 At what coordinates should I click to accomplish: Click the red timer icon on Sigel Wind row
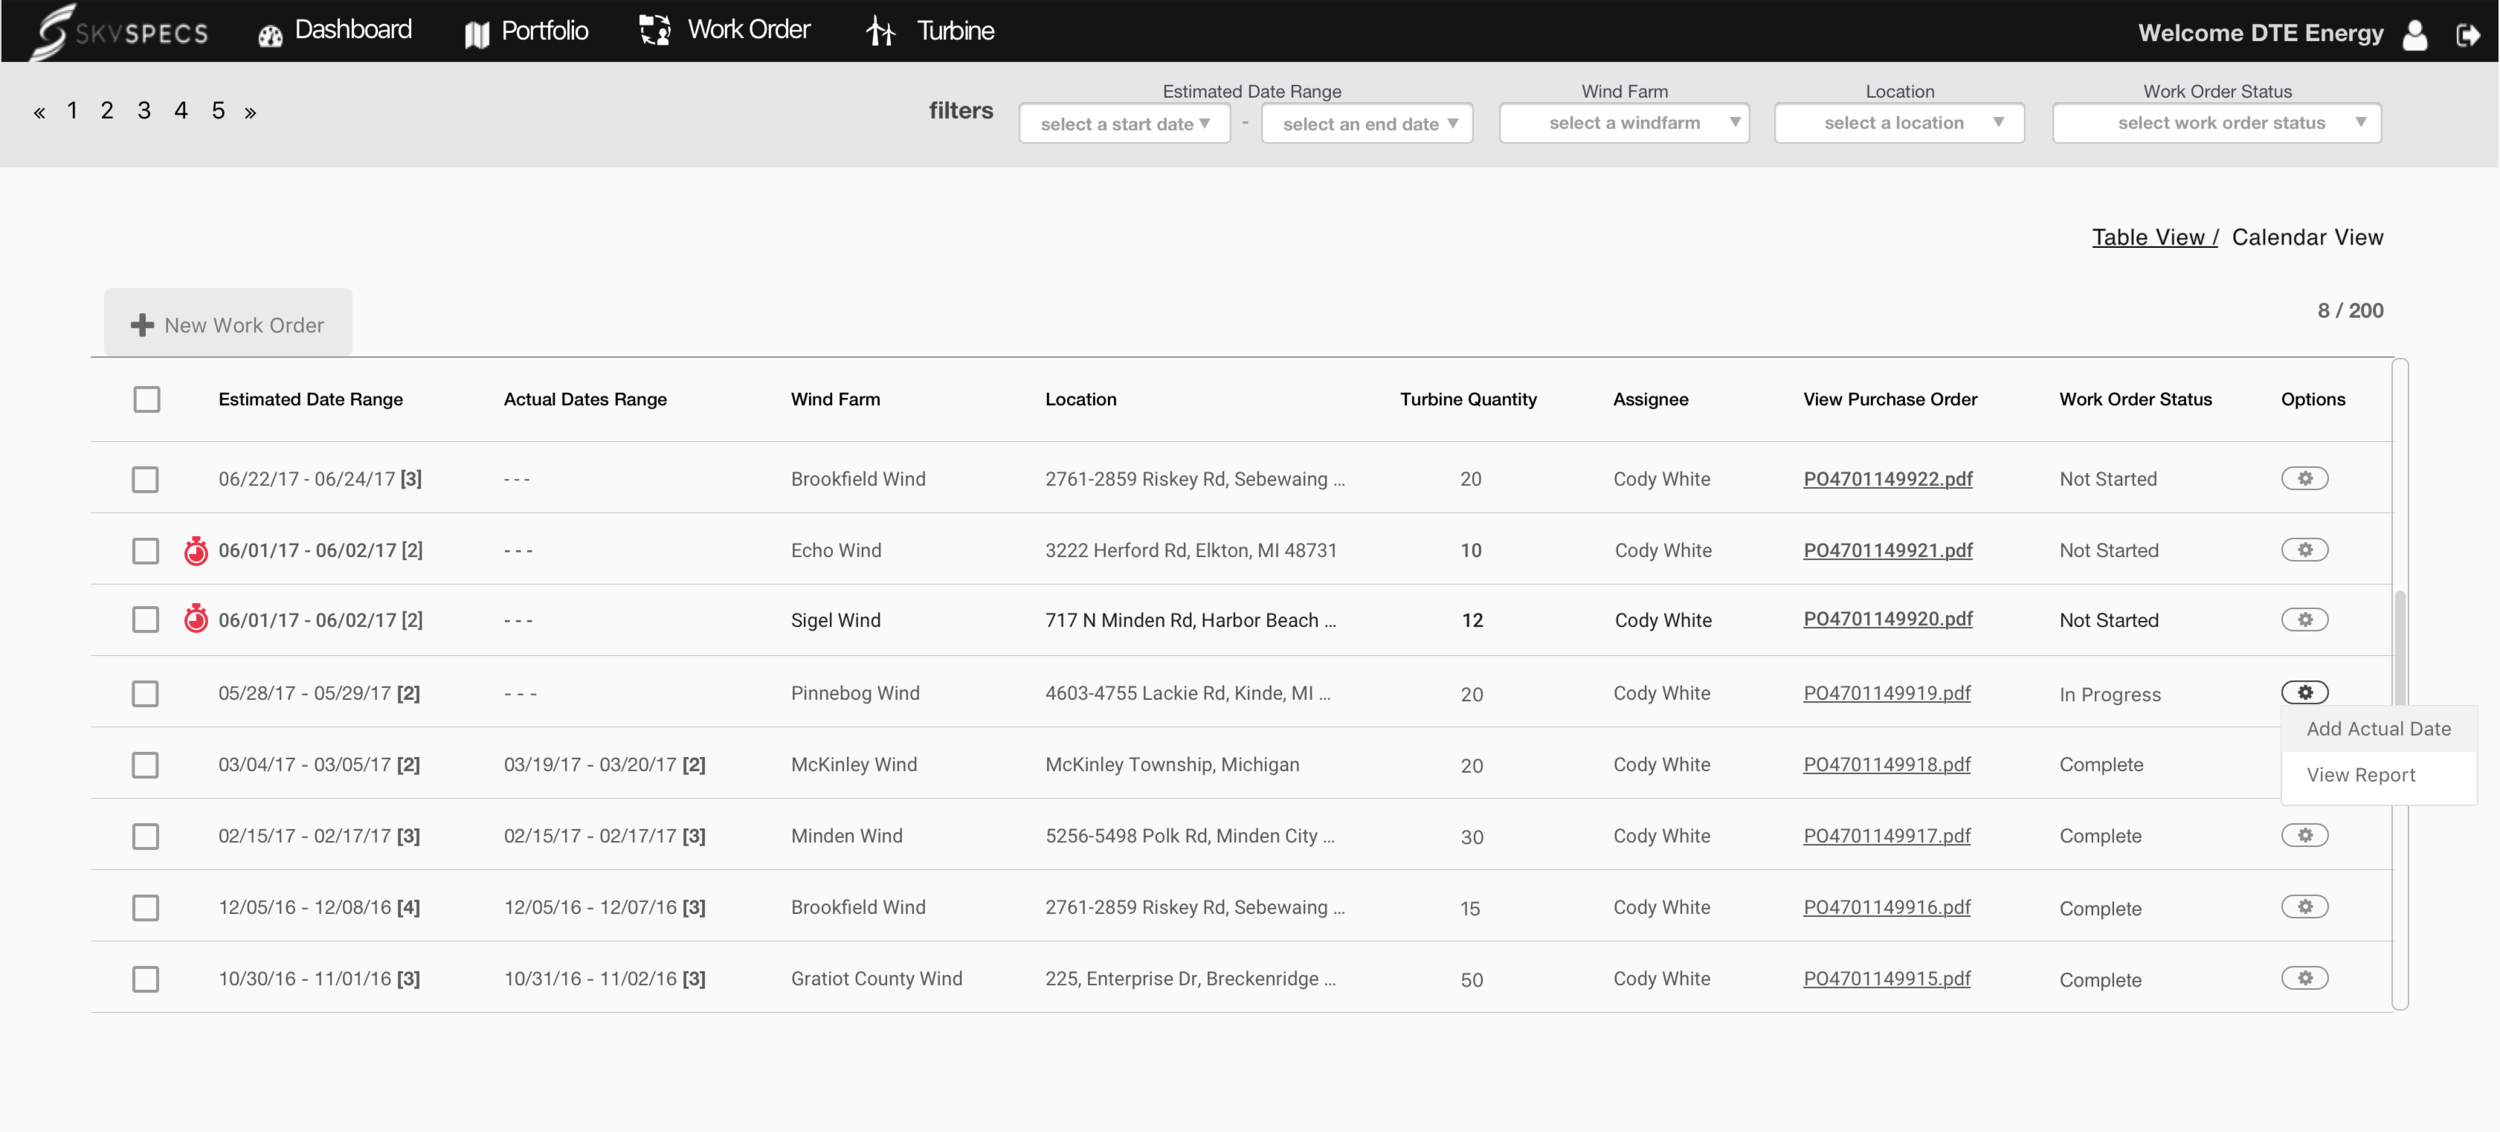click(x=196, y=620)
